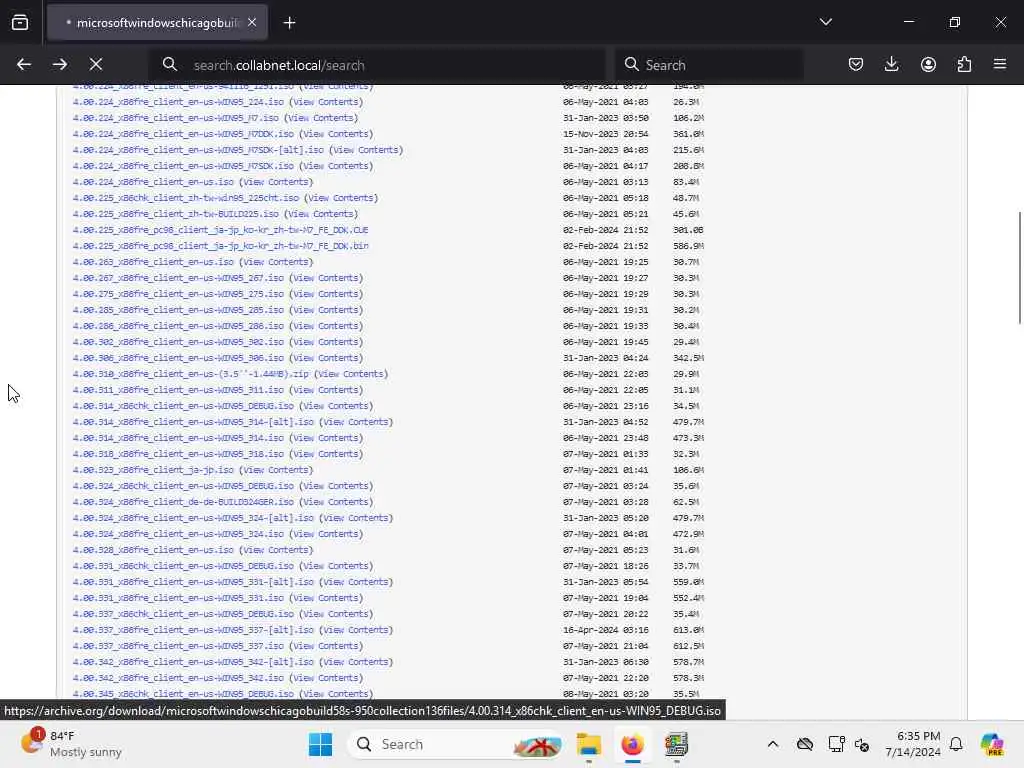Click the date 15-Nov-2023 20:54
Screen dimensions: 1024x768
tap(605, 134)
